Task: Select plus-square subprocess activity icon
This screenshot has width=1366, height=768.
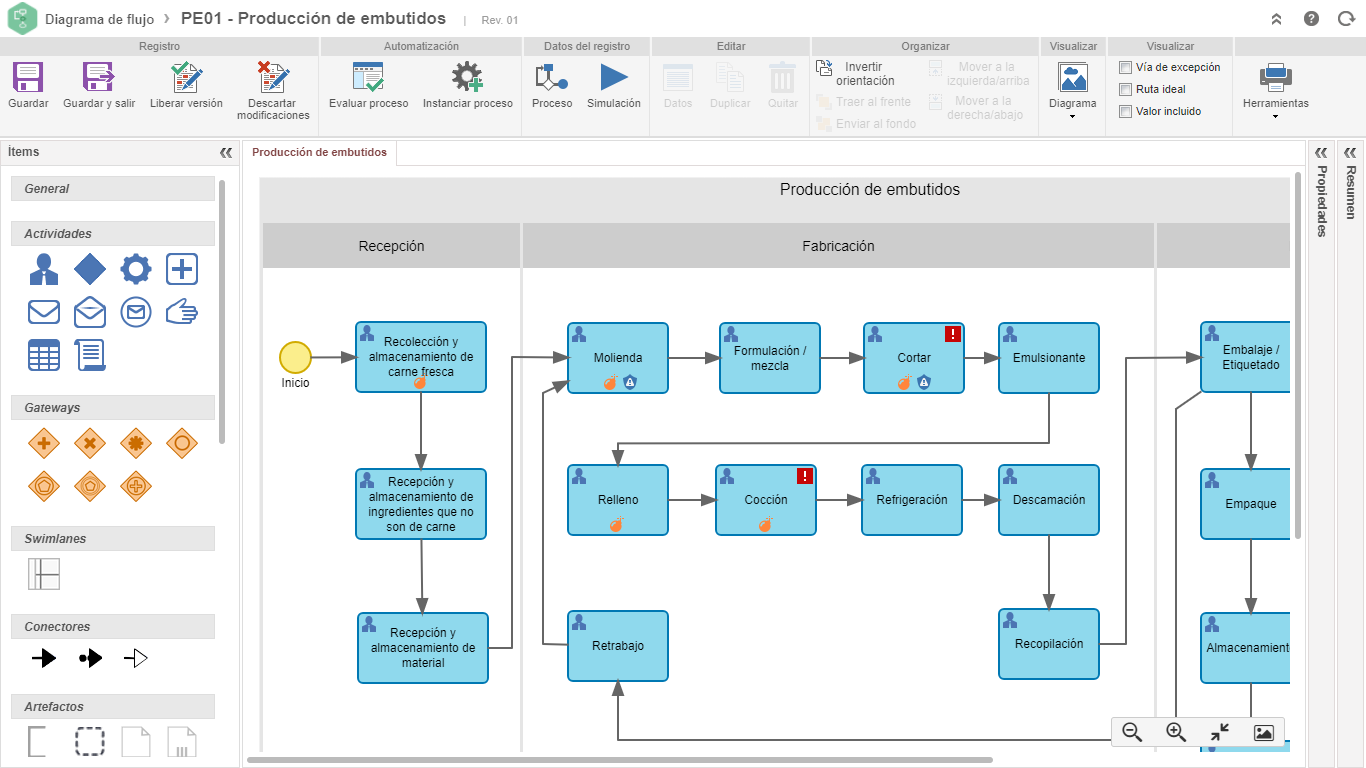Action: tap(182, 269)
